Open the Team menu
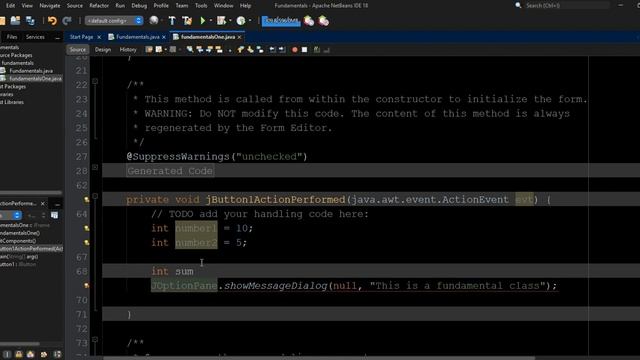The width and height of the screenshot is (640, 360). click(182, 6)
